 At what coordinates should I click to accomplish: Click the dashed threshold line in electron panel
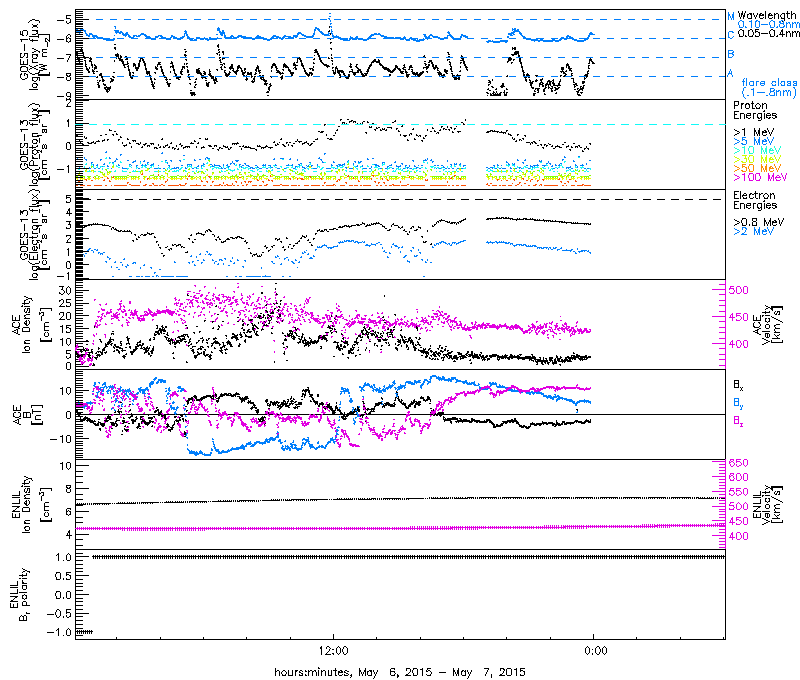click(400, 199)
